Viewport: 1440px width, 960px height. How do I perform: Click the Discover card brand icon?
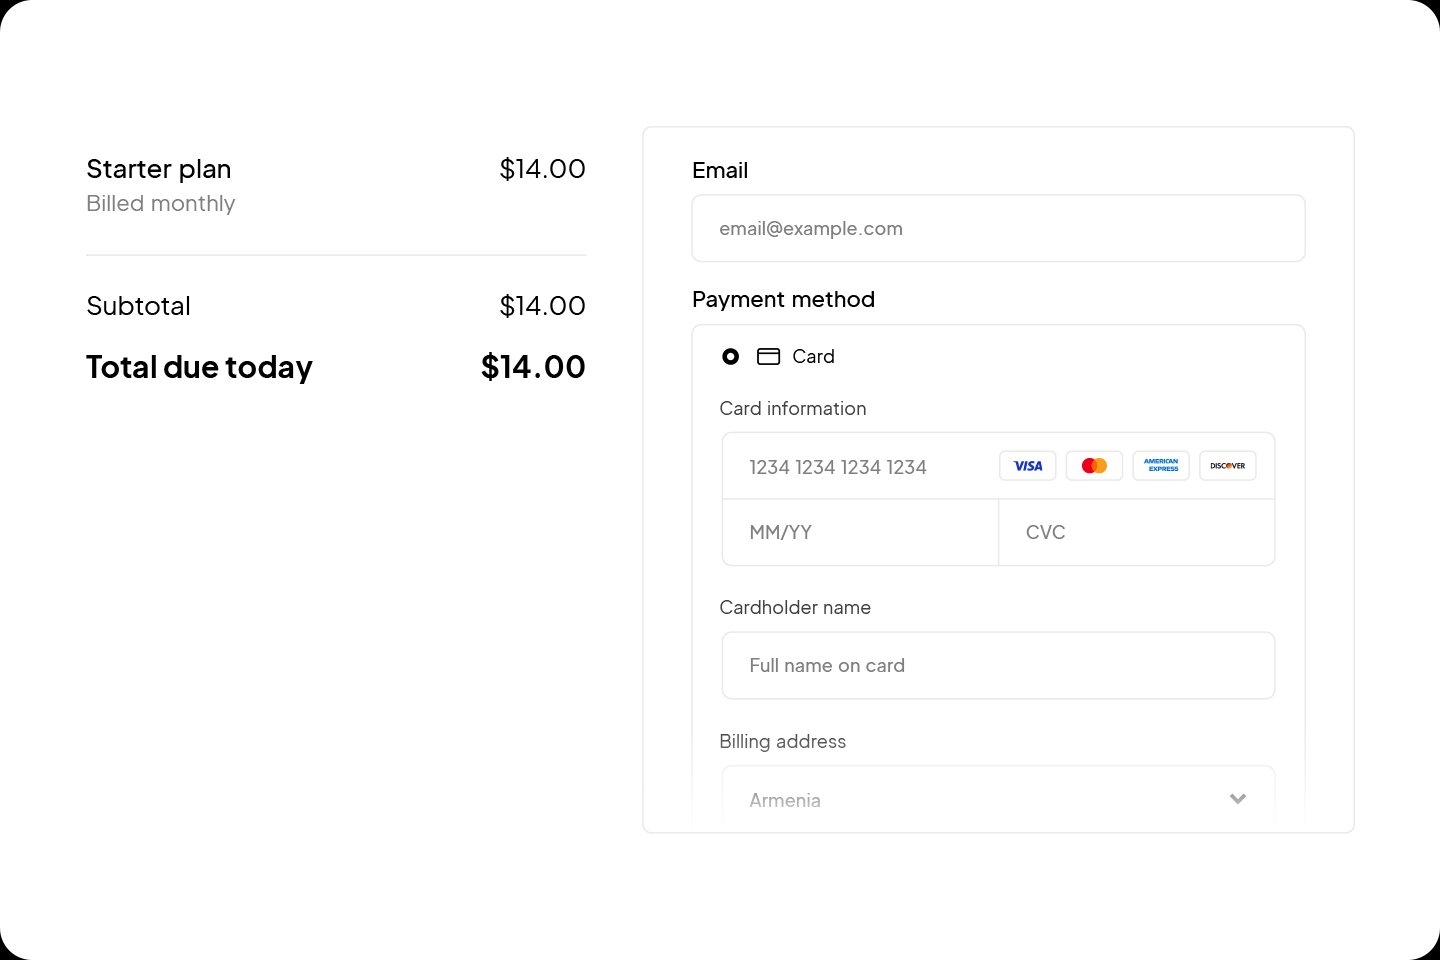1227,465
